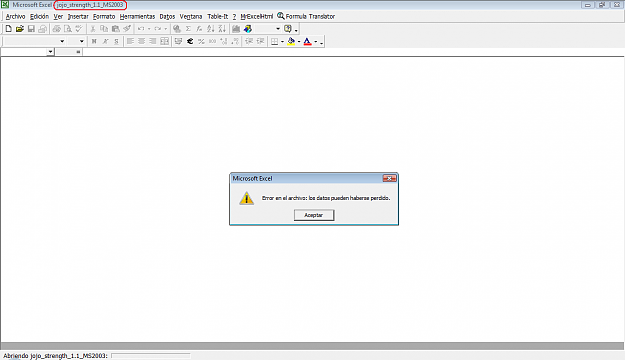Open the font size dropdown

[x=81, y=41]
